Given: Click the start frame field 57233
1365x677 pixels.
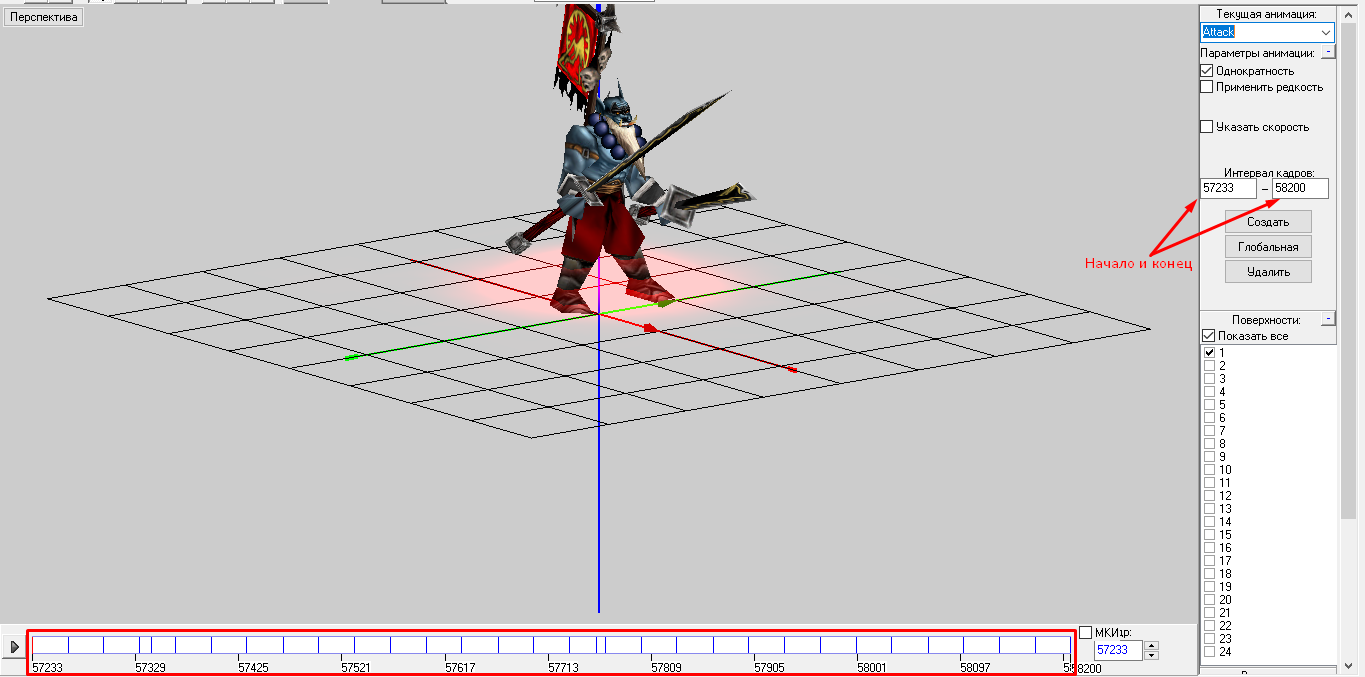Looking at the screenshot, I should point(1228,188).
